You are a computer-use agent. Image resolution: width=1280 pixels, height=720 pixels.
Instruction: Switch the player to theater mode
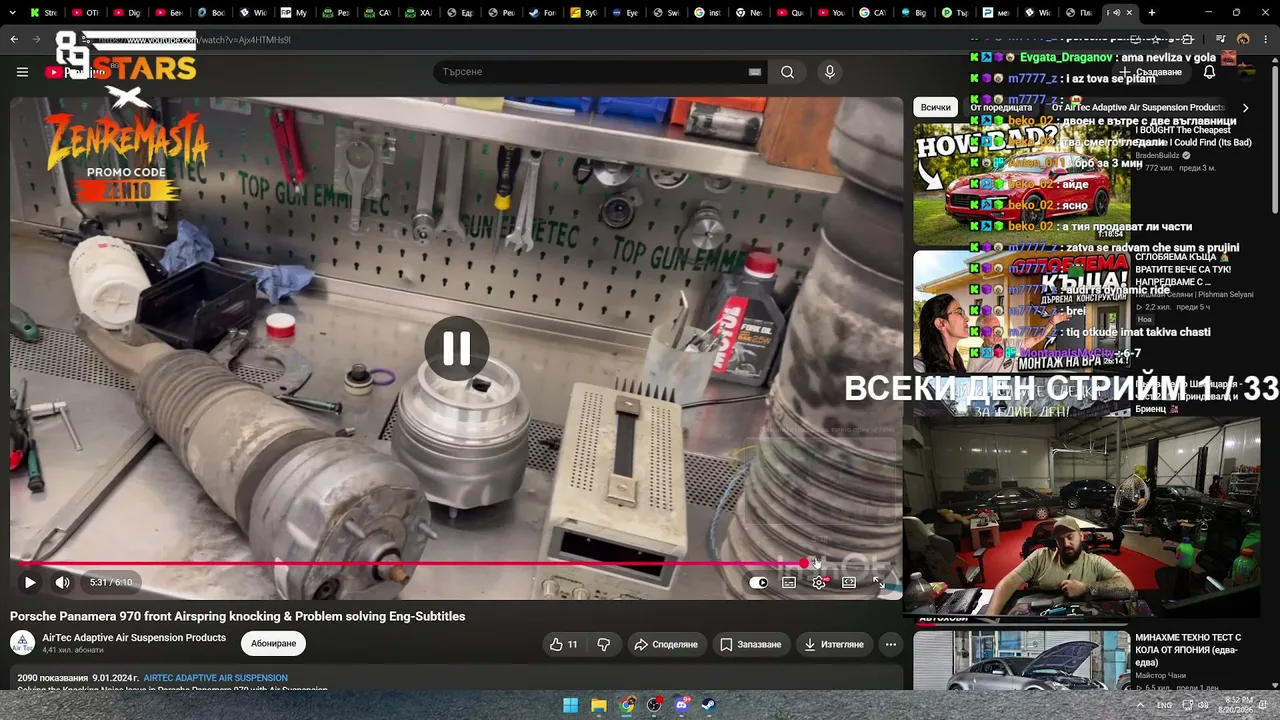[849, 582]
